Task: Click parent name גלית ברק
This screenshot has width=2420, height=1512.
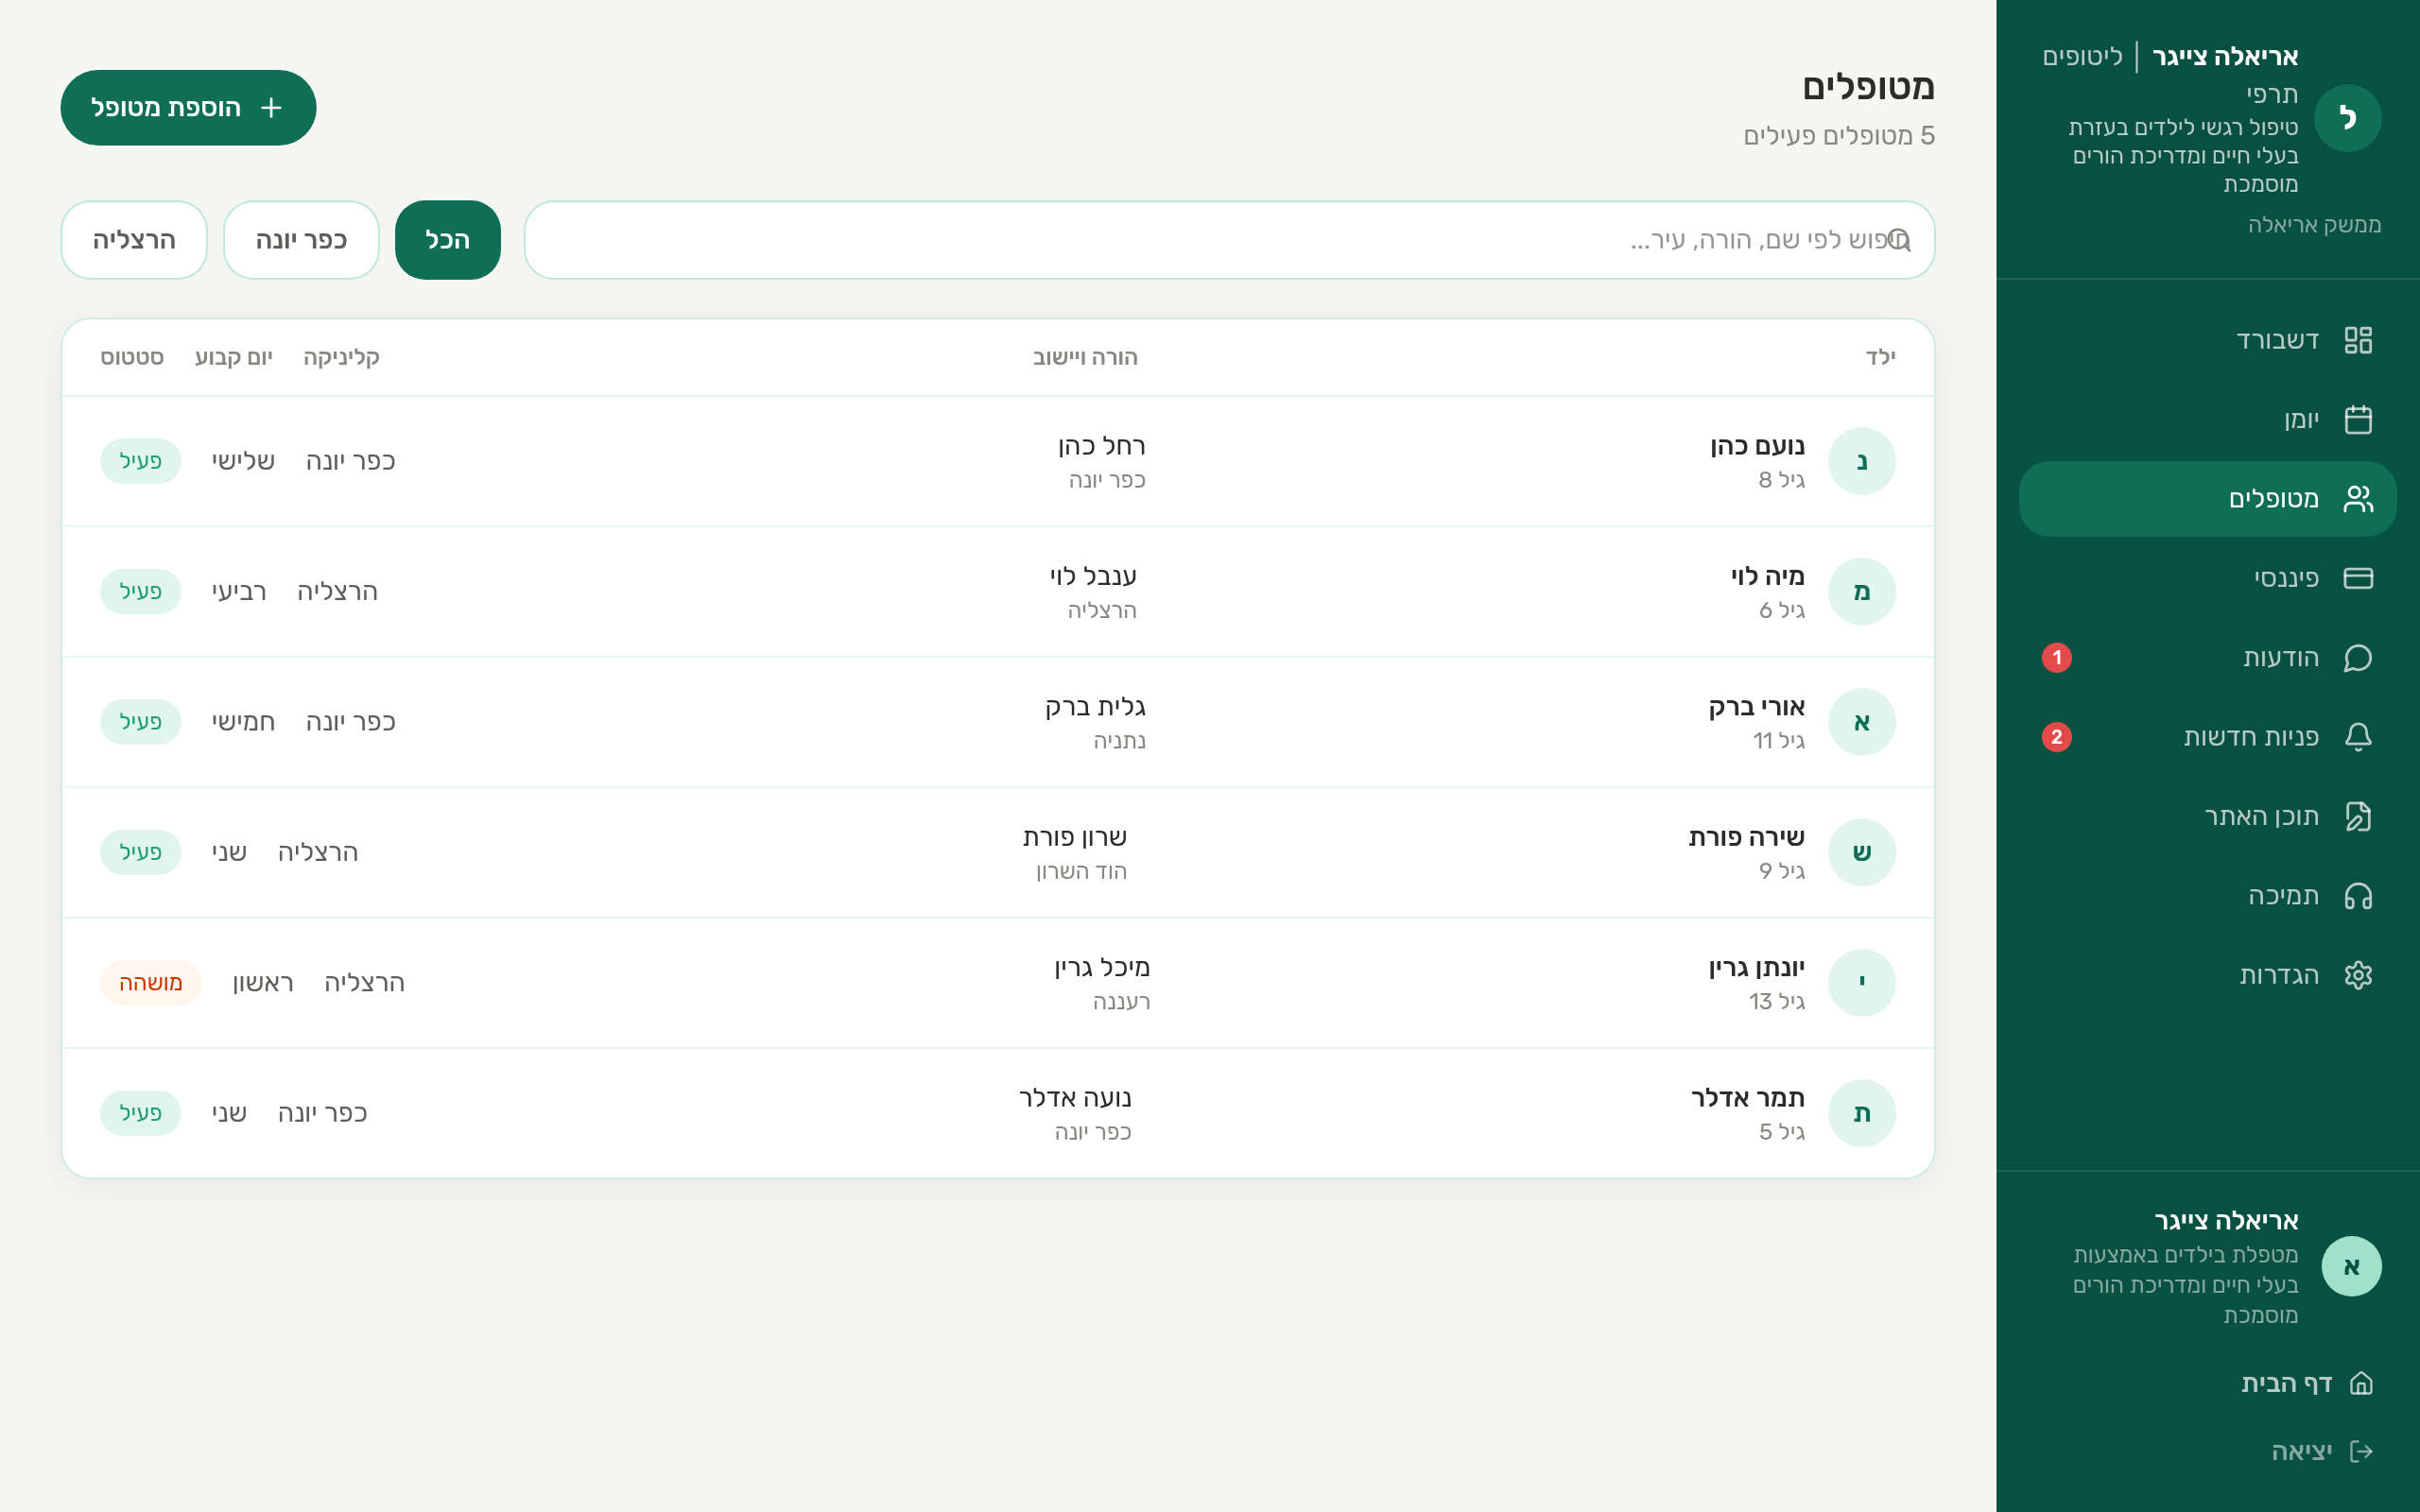Action: coord(1095,707)
